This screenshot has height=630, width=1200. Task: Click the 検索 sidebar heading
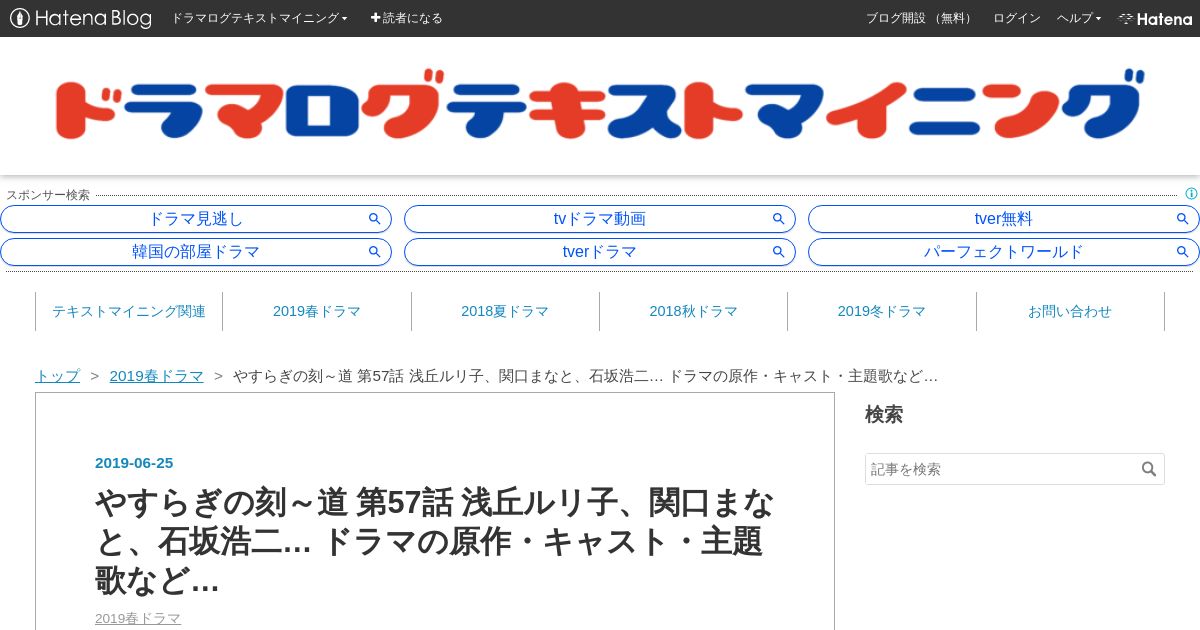pyautogui.click(x=884, y=414)
